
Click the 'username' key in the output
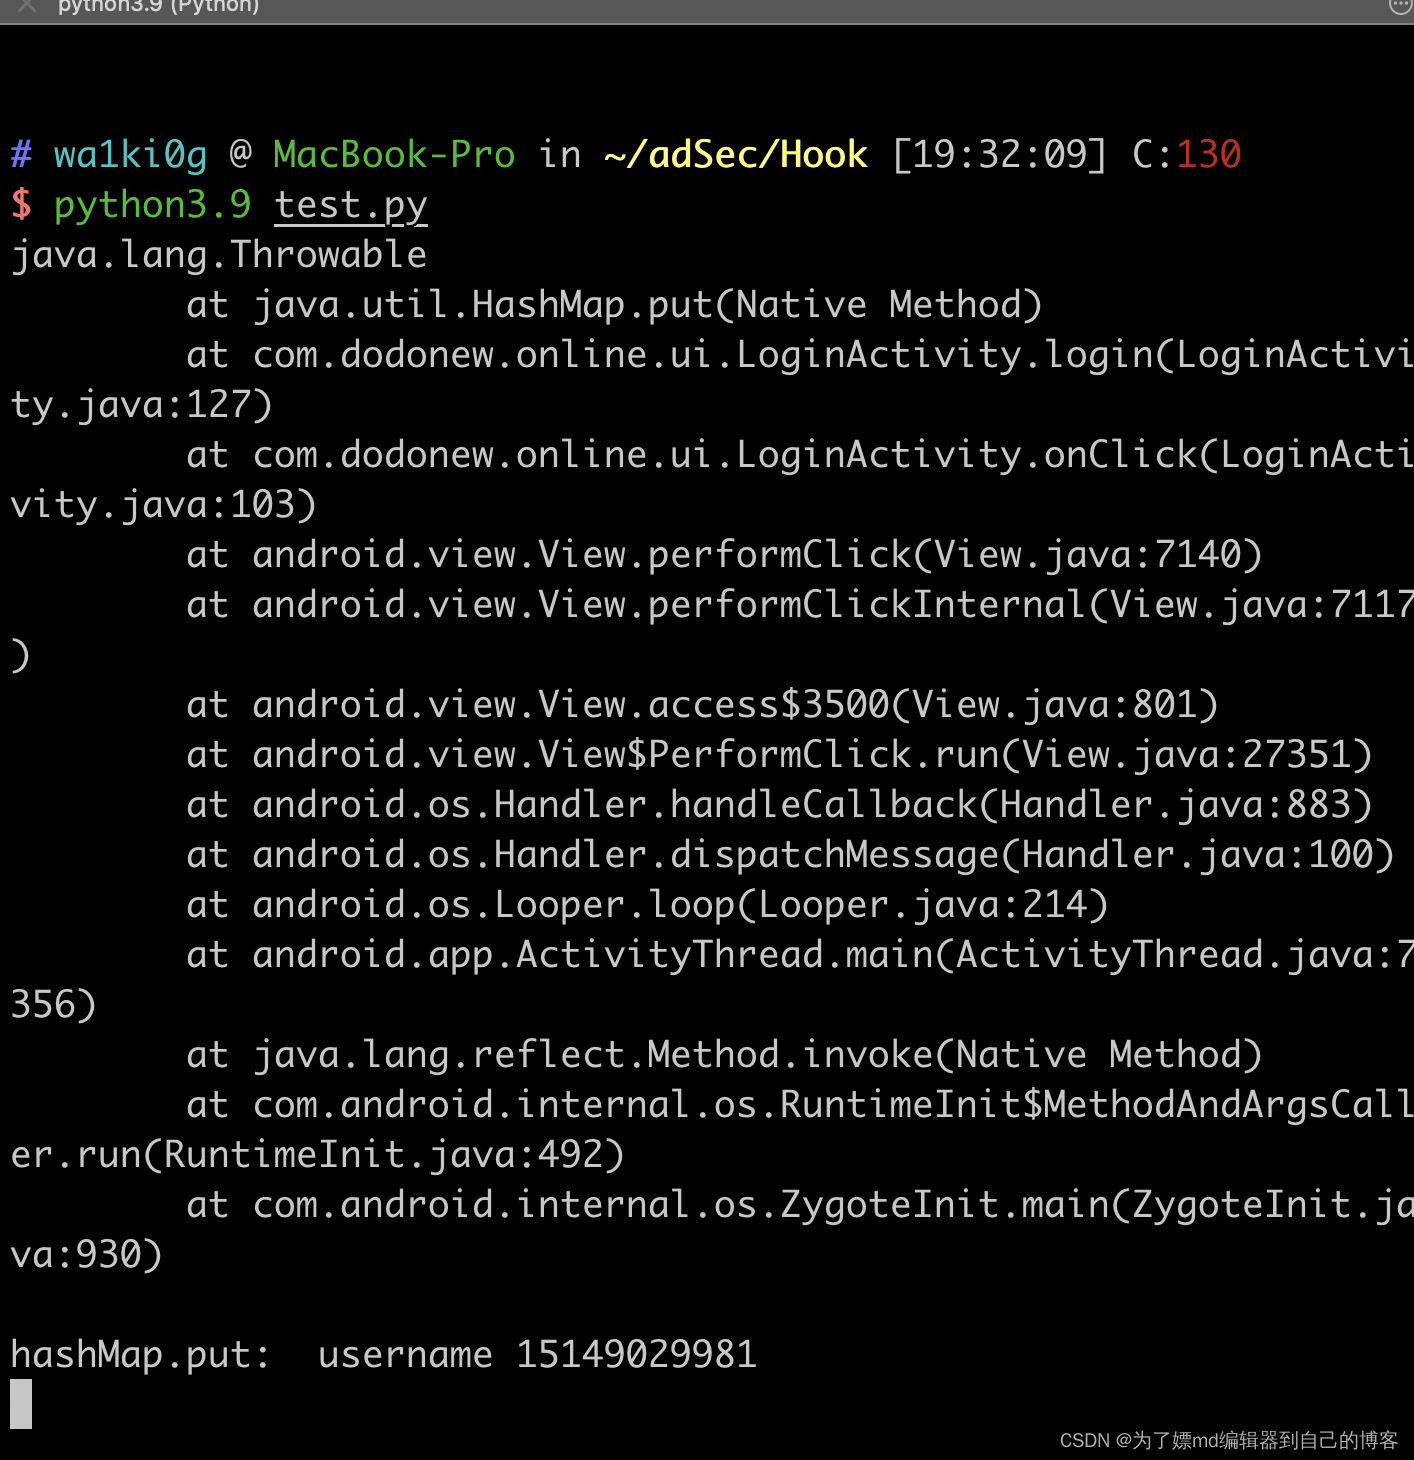pyautogui.click(x=405, y=1355)
